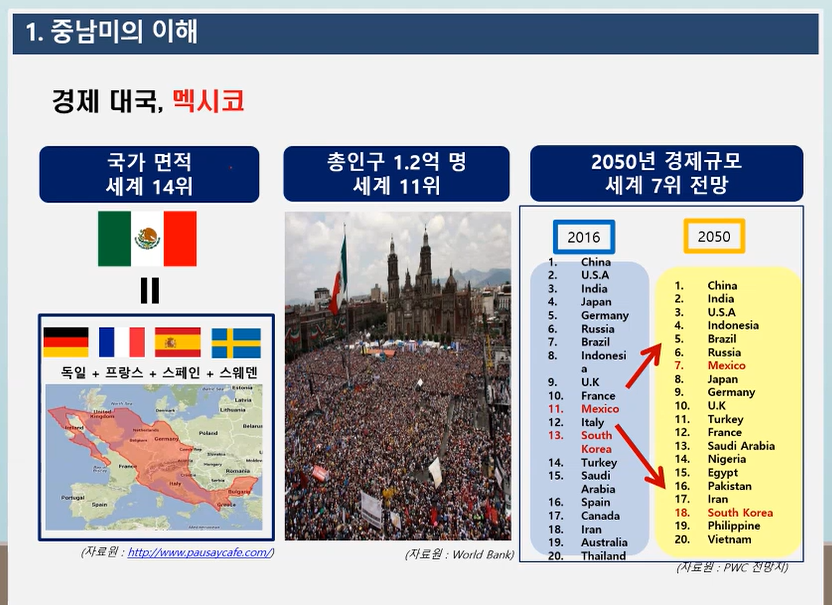
Task: Click 'U.S.A' at rank 2 in 2016 list
Action: (595, 275)
